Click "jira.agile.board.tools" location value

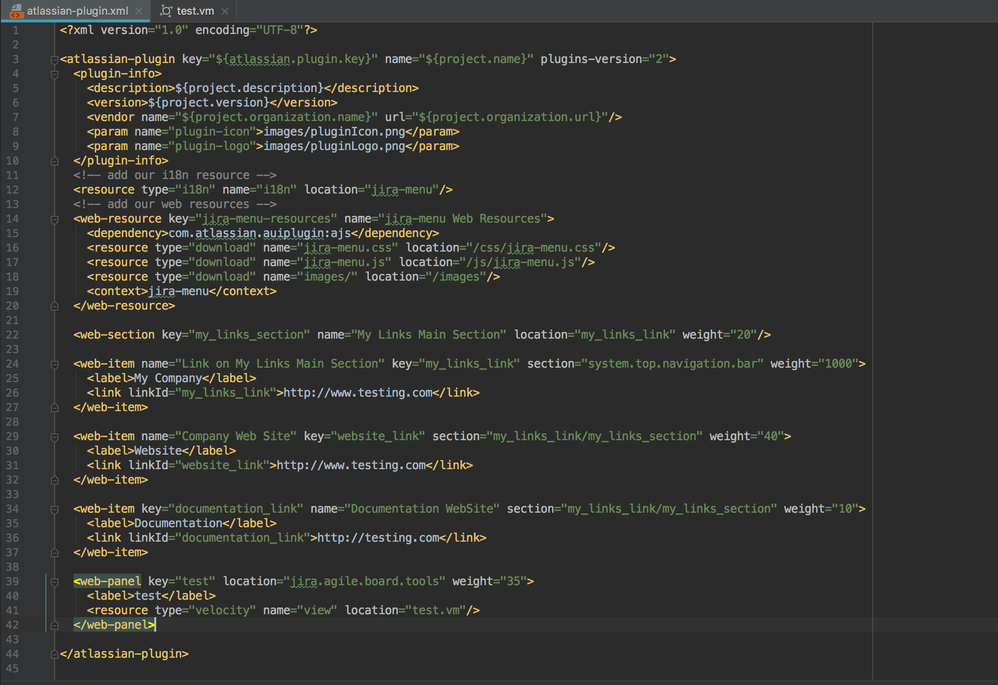tap(364, 582)
